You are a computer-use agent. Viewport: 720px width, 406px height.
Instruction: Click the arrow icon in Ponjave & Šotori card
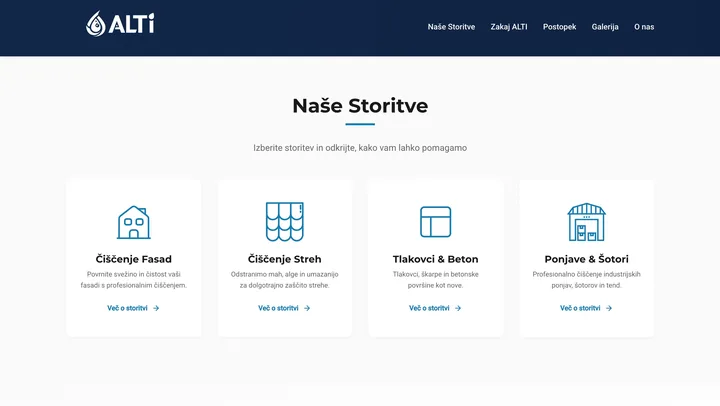[x=609, y=308]
